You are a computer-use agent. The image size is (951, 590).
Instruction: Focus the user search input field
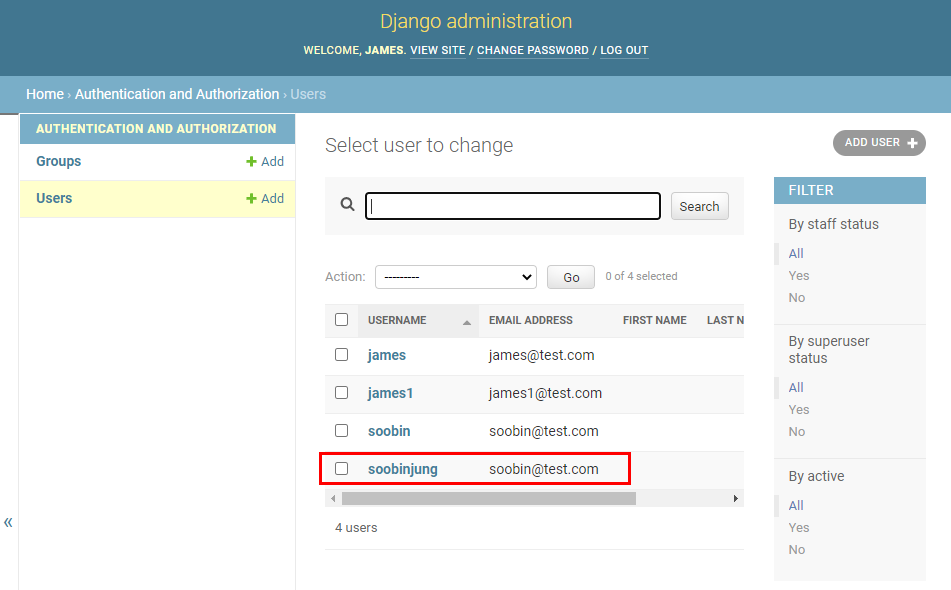tap(513, 206)
